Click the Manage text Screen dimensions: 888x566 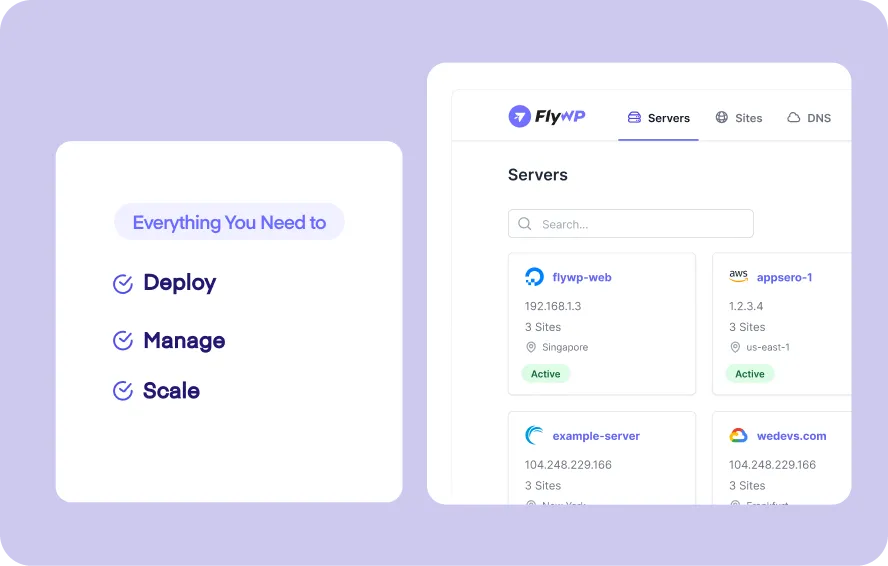click(184, 341)
